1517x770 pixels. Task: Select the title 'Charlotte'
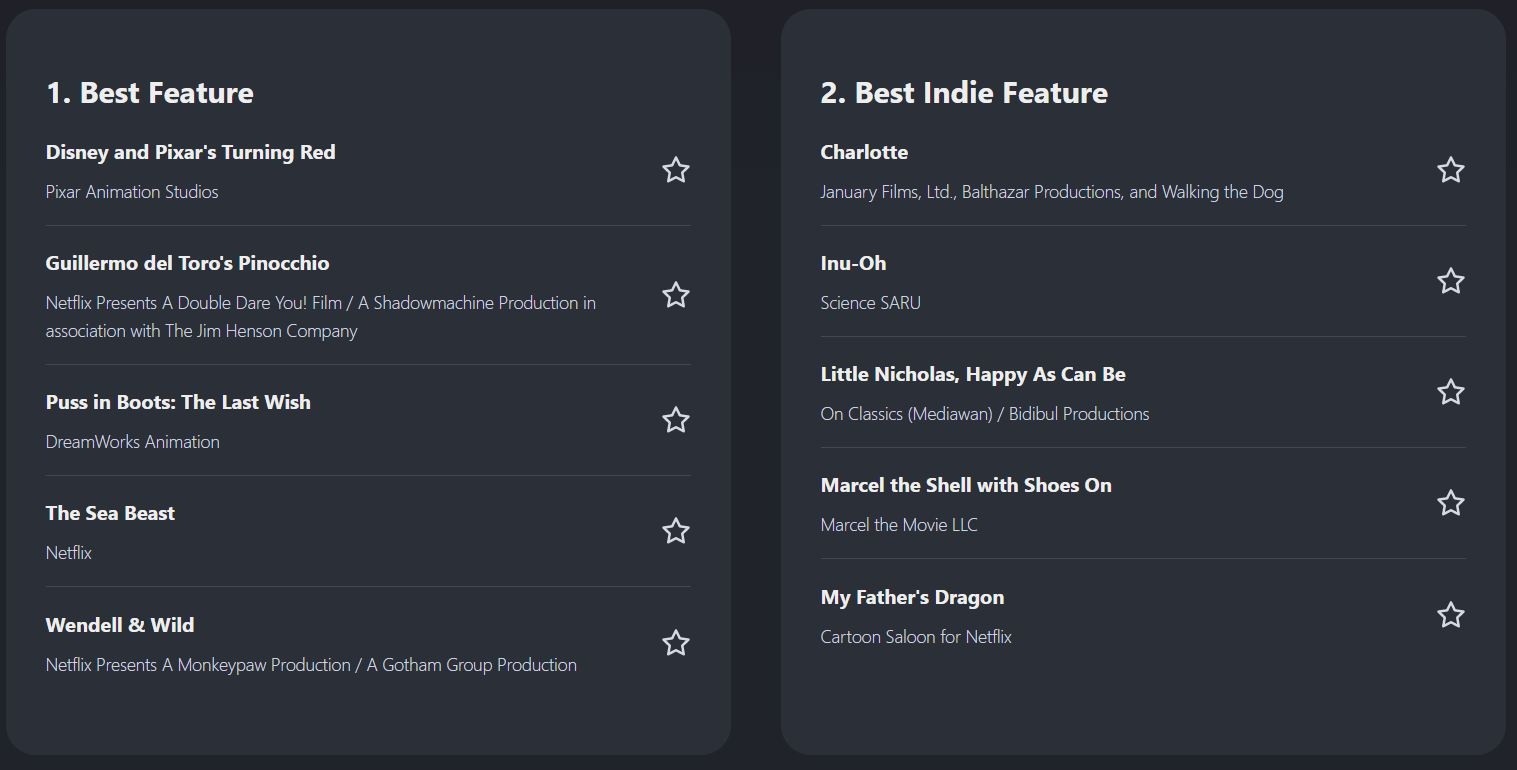click(x=864, y=152)
